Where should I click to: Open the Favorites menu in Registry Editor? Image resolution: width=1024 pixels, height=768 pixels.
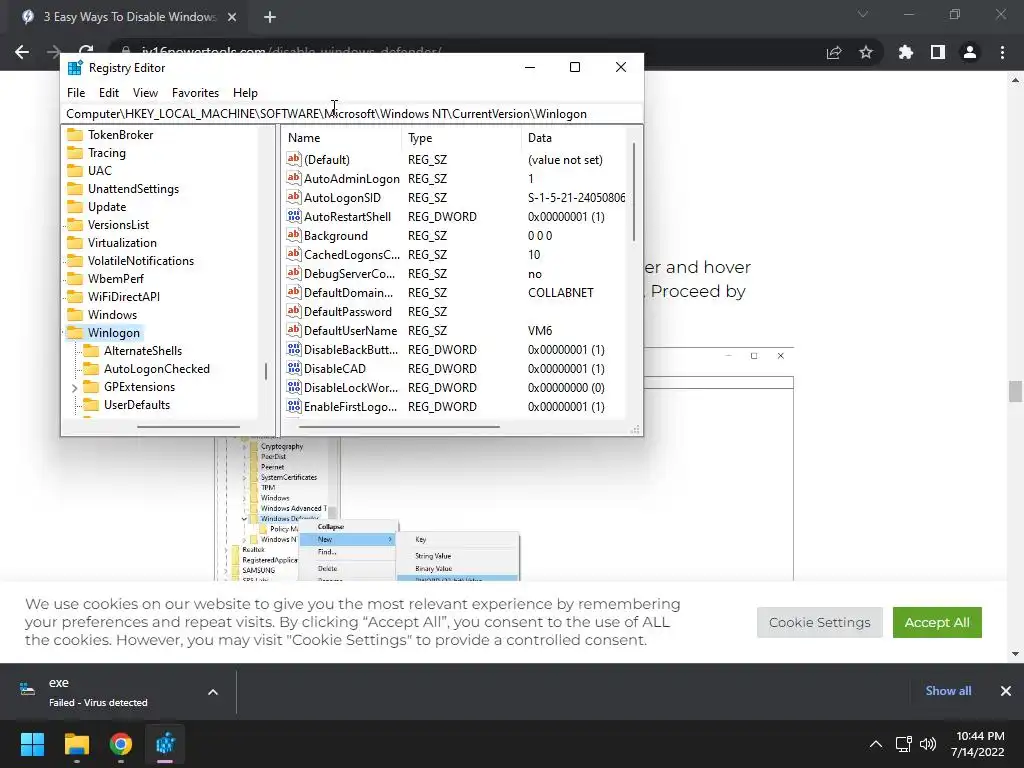coord(195,93)
